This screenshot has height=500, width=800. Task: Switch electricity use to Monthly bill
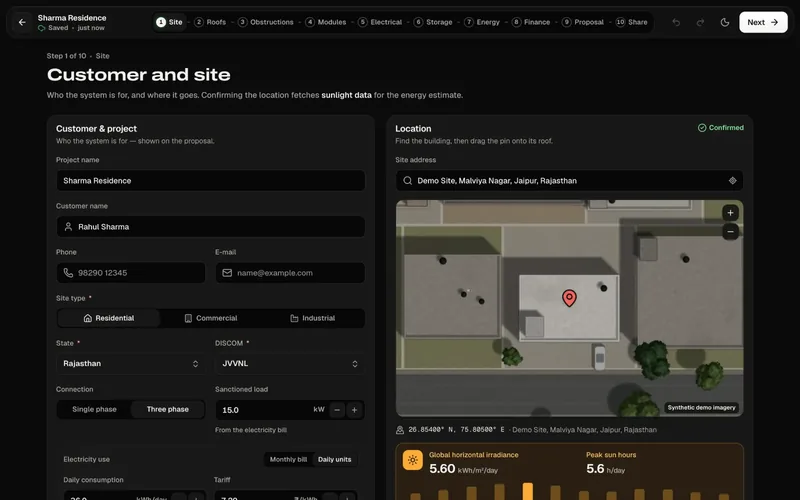point(288,459)
